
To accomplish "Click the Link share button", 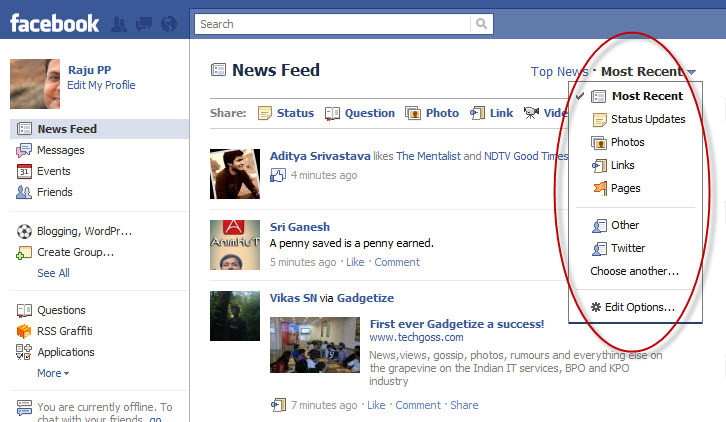I will coord(501,113).
